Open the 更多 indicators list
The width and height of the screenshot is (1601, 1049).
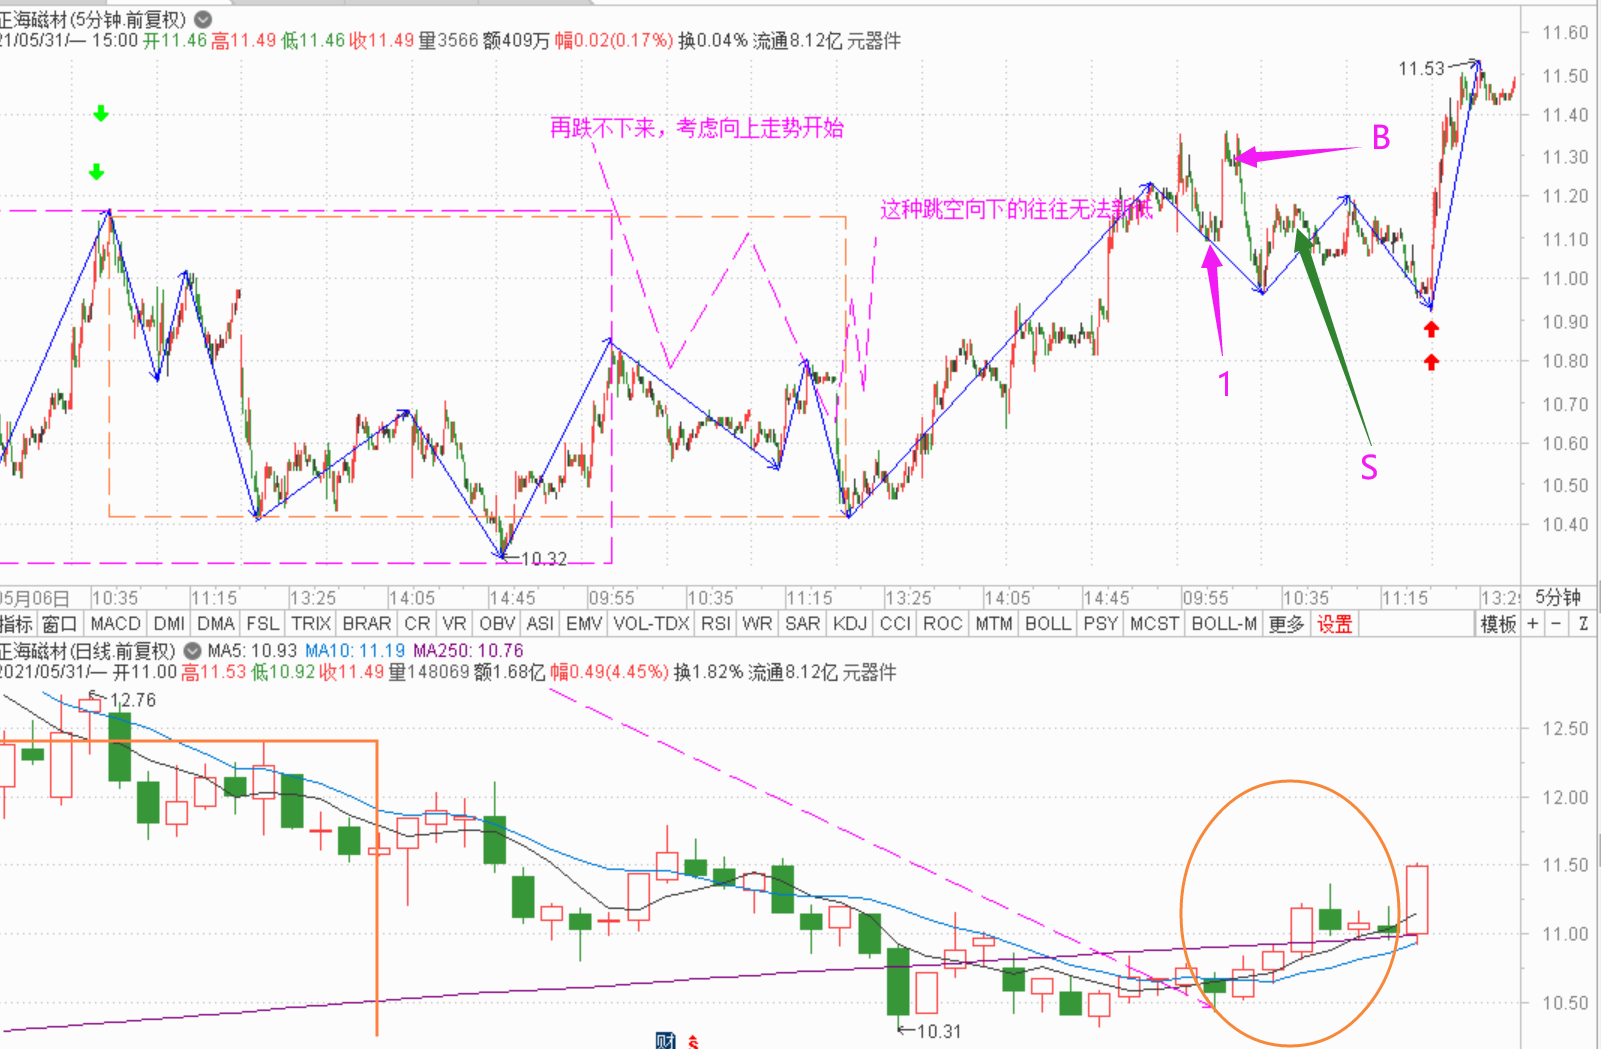tap(1286, 624)
